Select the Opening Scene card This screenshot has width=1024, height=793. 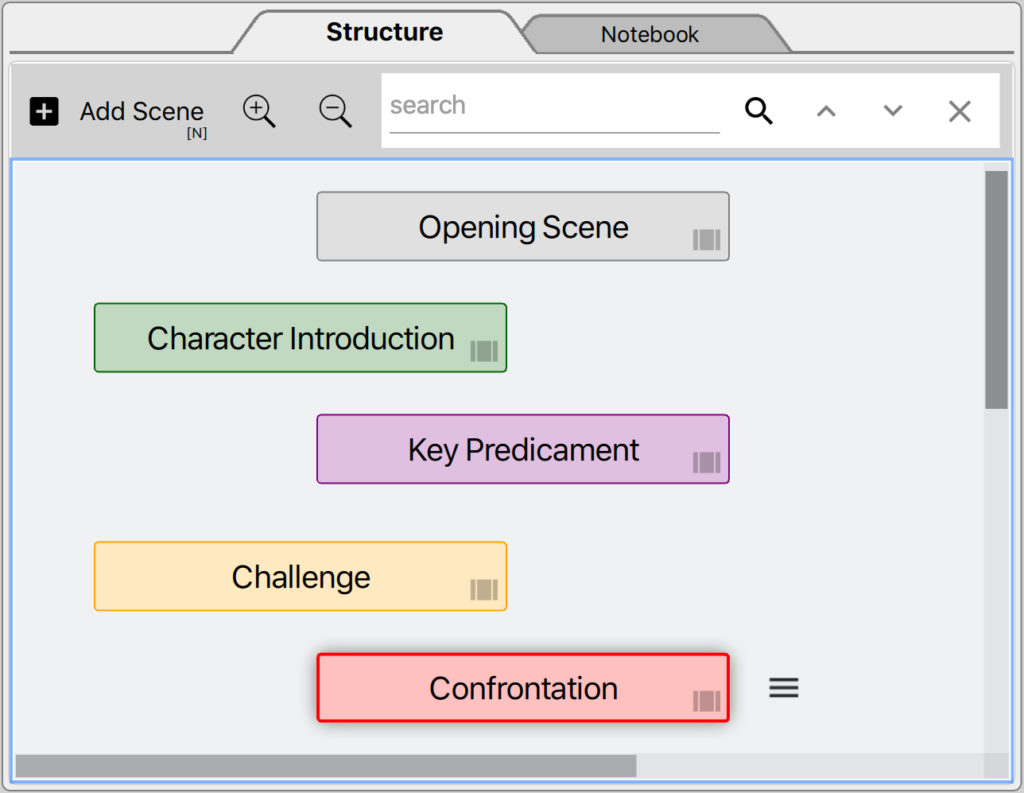522,227
